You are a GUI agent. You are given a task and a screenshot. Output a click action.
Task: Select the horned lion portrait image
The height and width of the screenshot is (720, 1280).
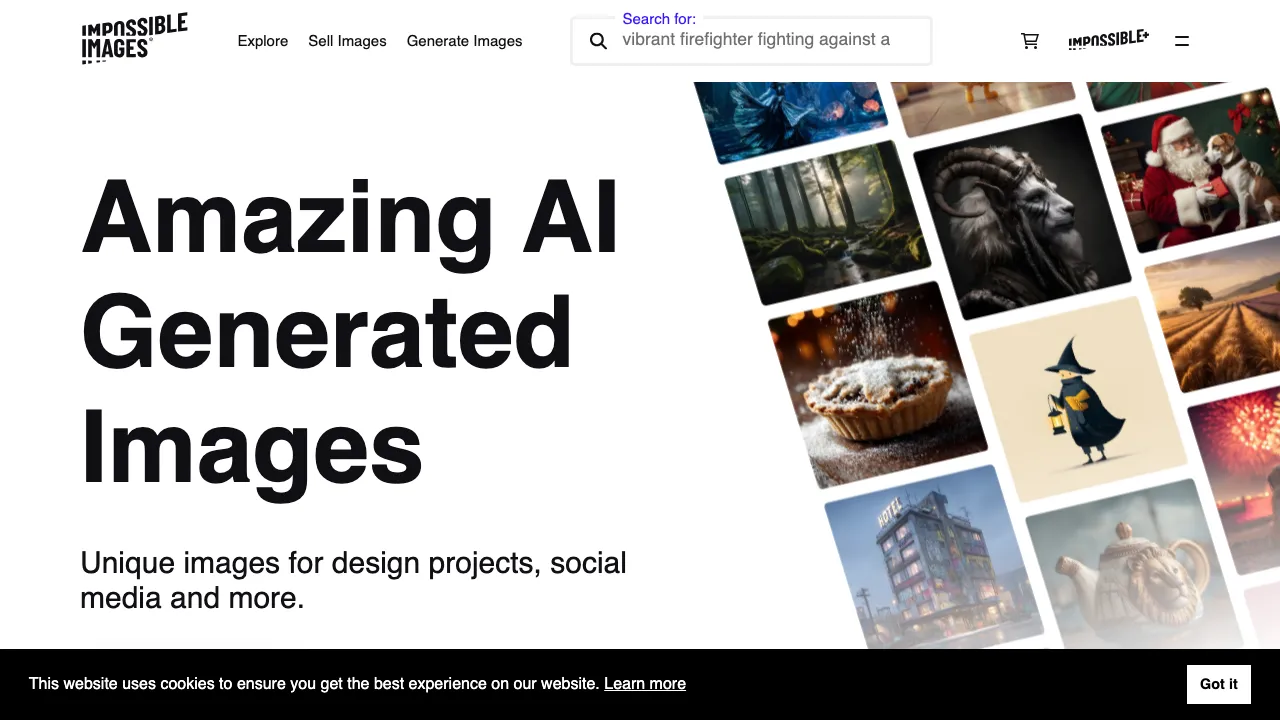[x=1020, y=215]
